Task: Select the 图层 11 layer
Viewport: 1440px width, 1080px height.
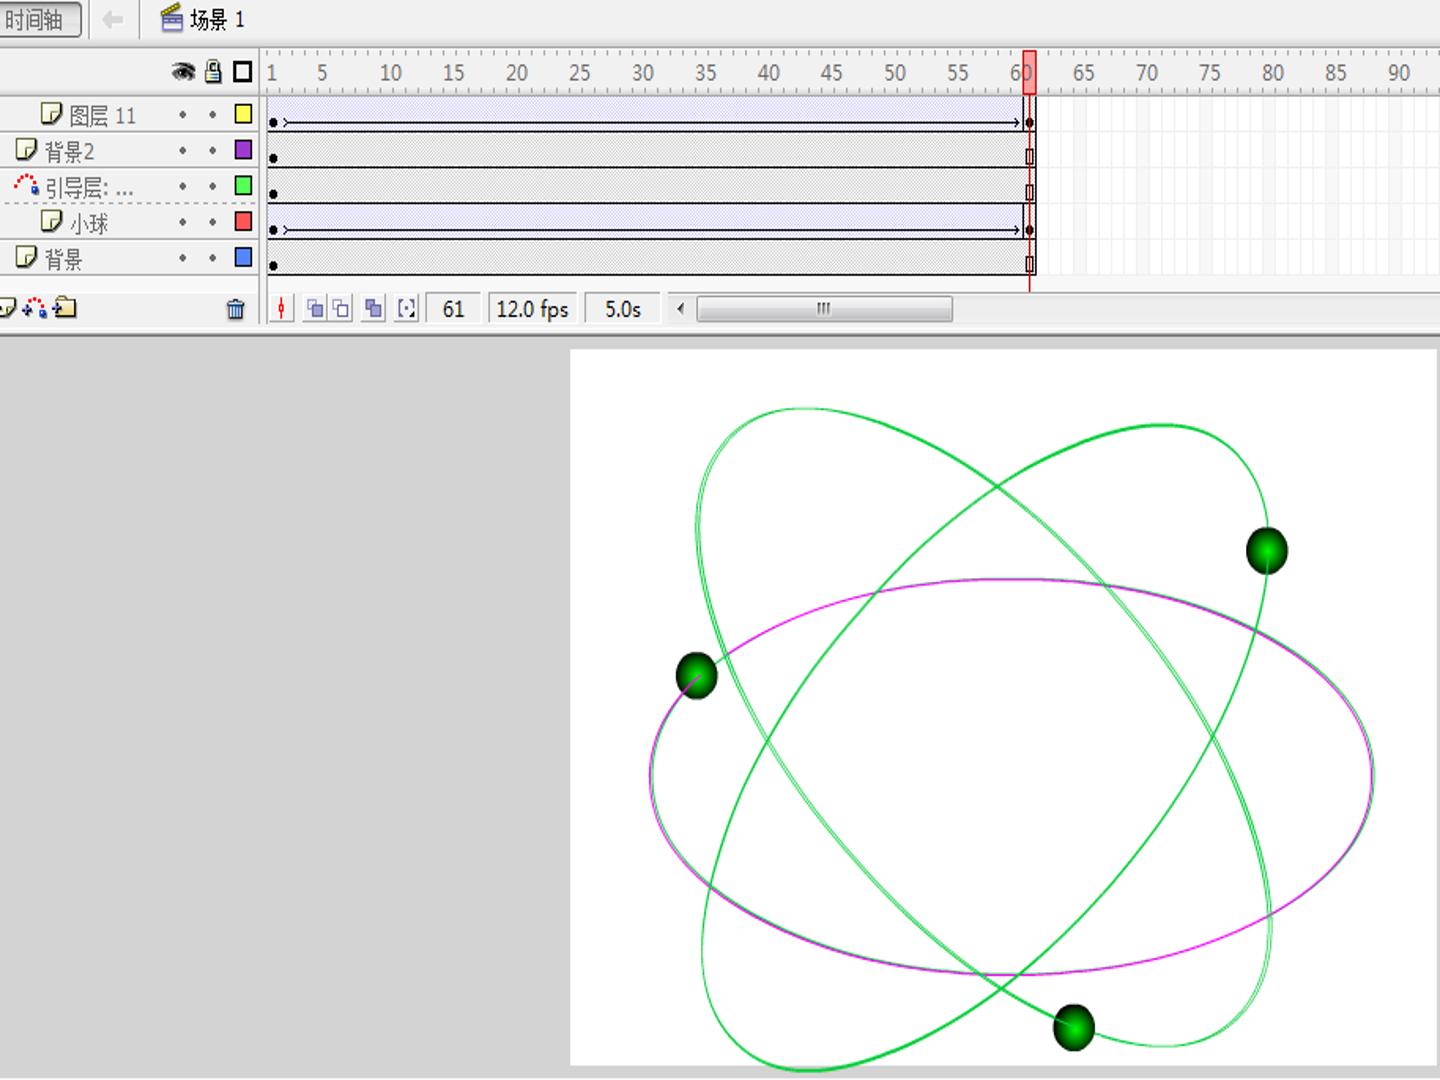Action: pyautogui.click(x=102, y=115)
